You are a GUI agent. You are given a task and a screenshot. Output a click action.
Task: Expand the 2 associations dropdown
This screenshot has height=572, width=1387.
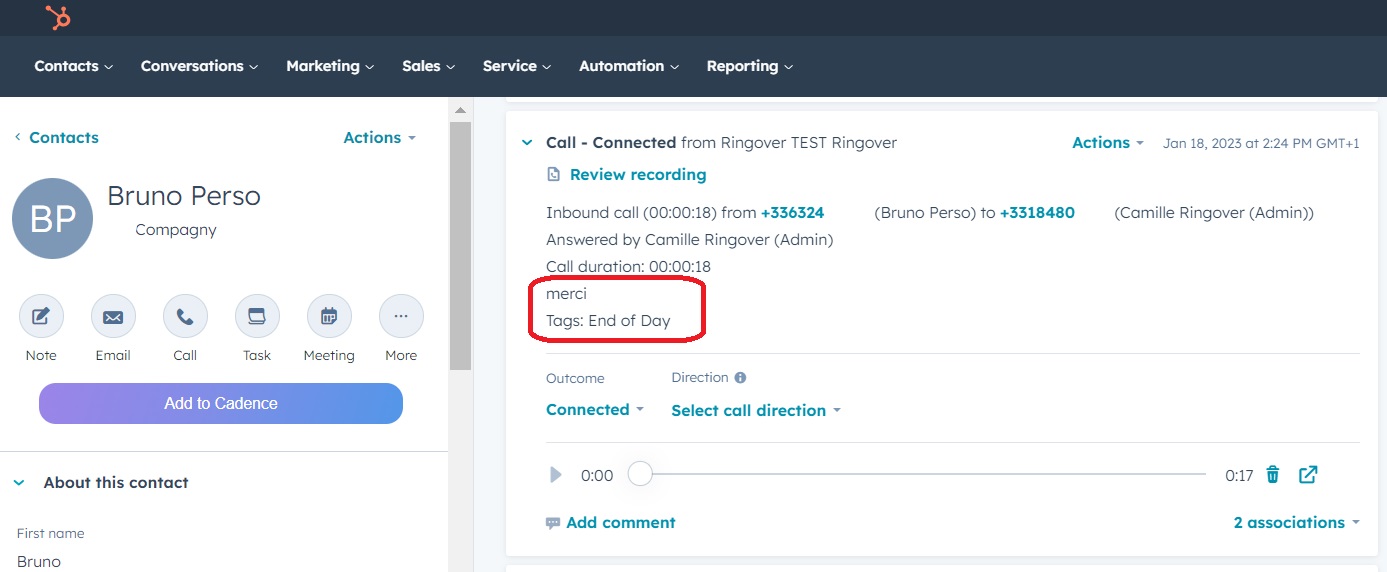pyautogui.click(x=1297, y=522)
